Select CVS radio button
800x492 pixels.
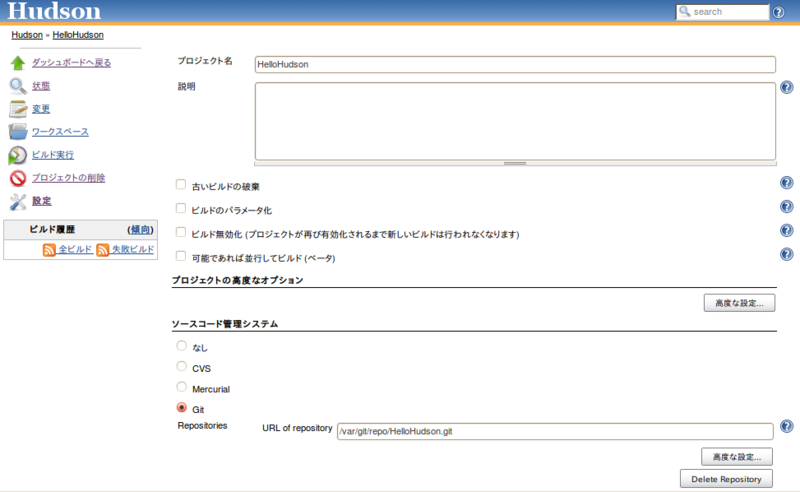pyautogui.click(x=181, y=366)
